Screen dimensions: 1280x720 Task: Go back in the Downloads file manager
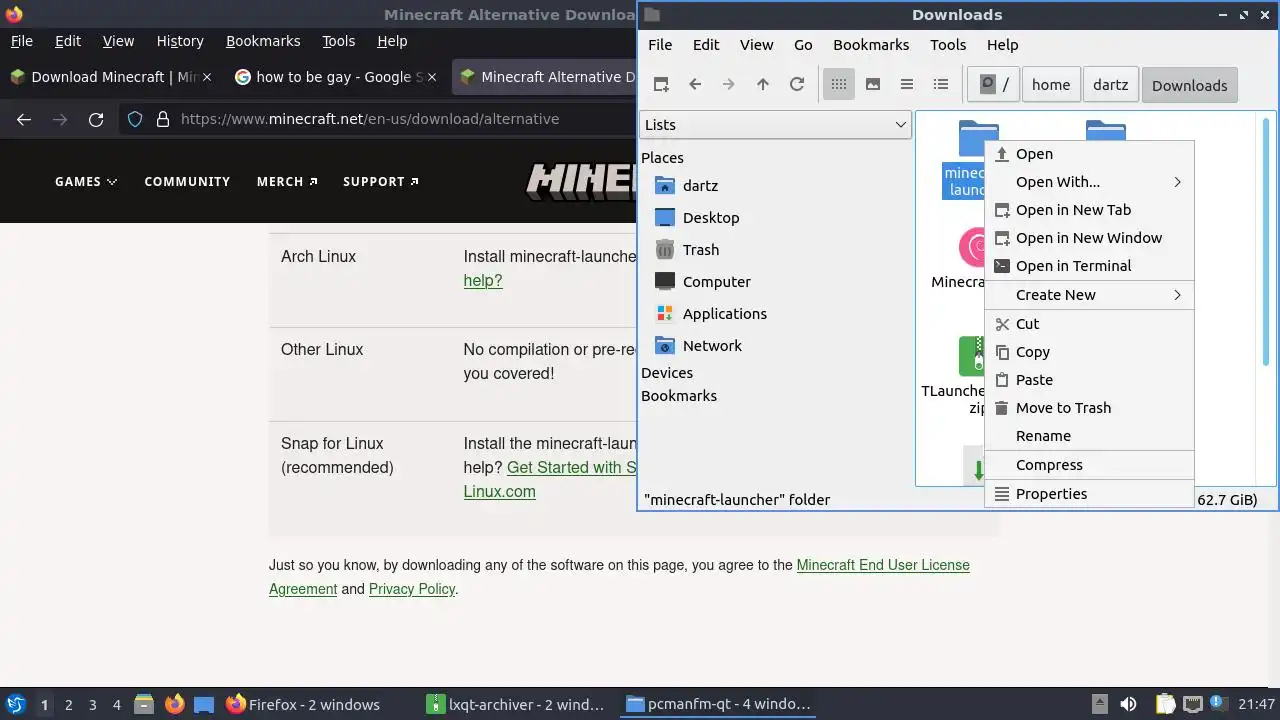(x=695, y=85)
